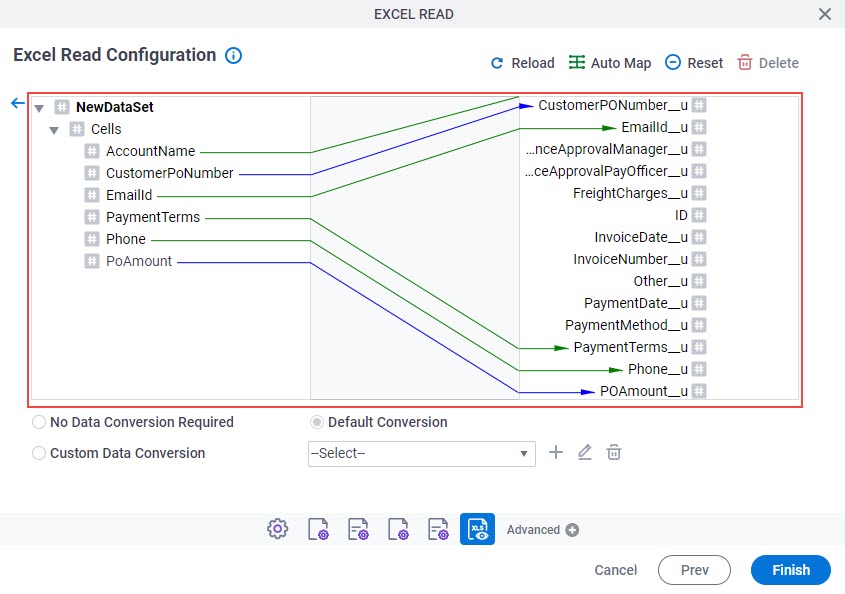Select the NewDataSet node icon
The height and width of the screenshot is (594, 845).
tap(61, 107)
